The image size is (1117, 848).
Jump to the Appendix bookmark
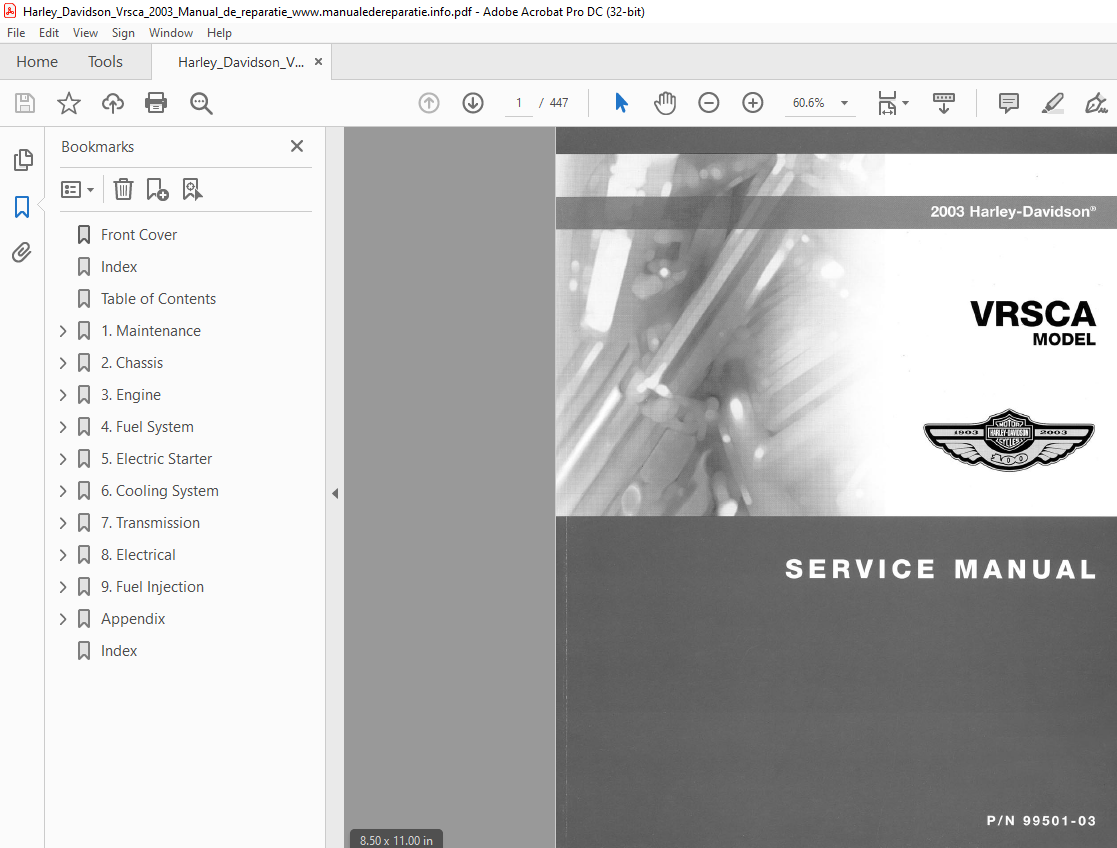pos(133,619)
